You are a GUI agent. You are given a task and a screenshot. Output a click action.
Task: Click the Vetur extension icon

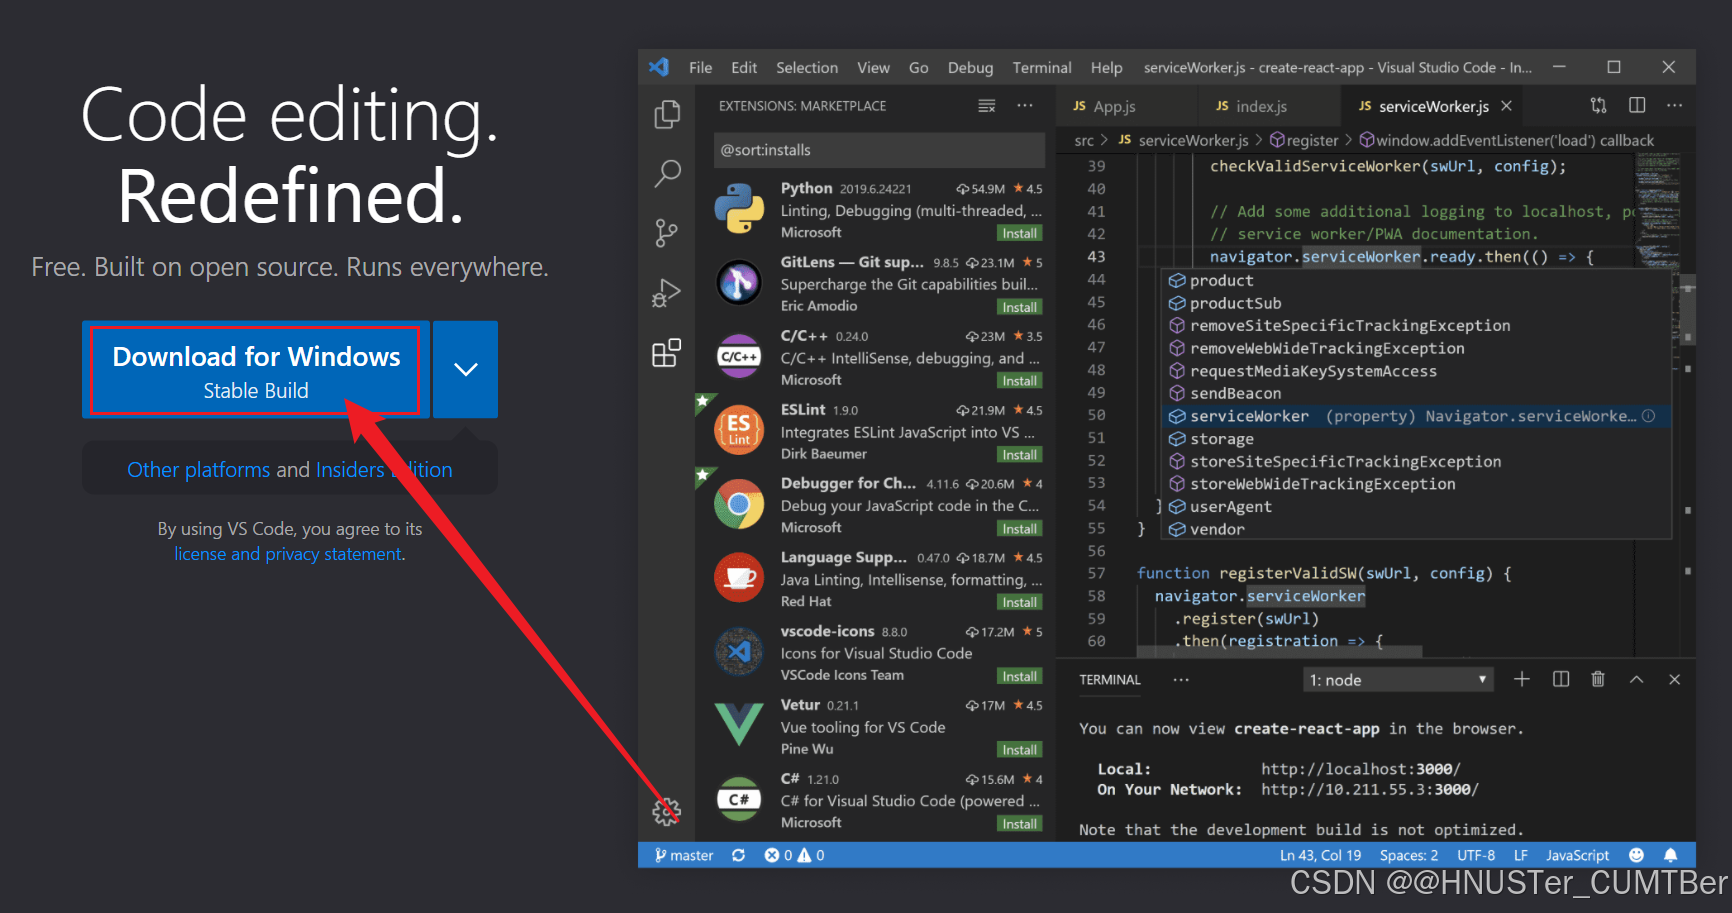739,725
